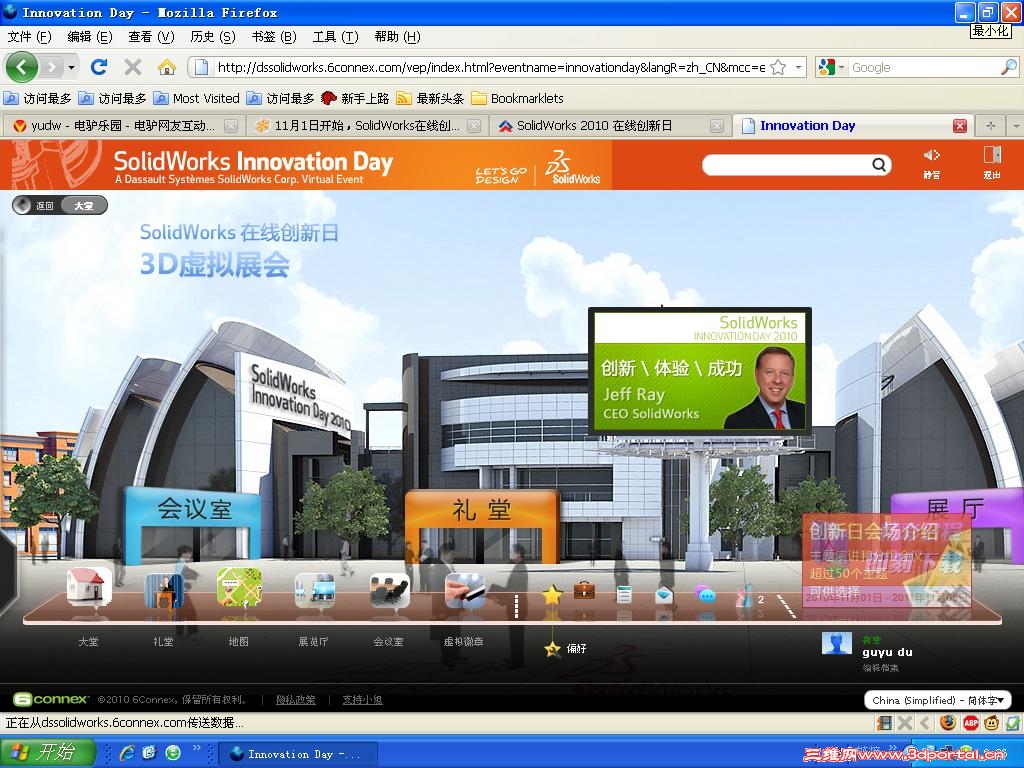Open the 展览厅 exhibition hall dock icon
This screenshot has width=1024, height=768.
(x=314, y=590)
